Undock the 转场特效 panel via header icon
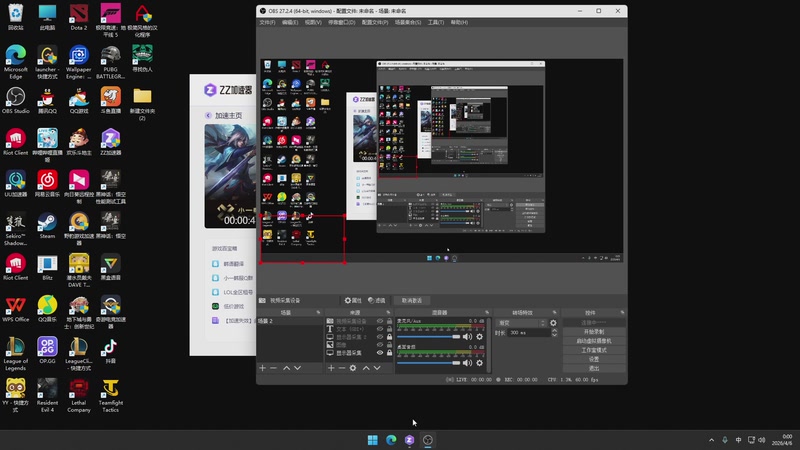This screenshot has height=450, width=800. pyautogui.click(x=555, y=312)
